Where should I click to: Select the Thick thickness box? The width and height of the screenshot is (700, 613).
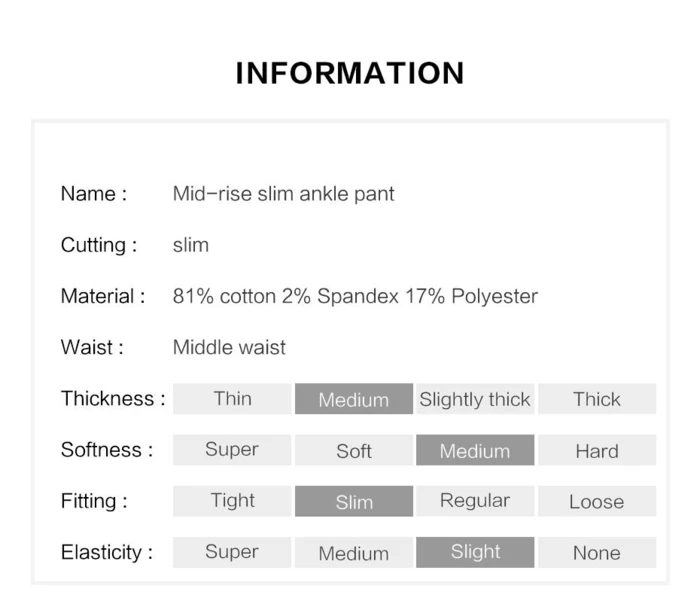(597, 399)
